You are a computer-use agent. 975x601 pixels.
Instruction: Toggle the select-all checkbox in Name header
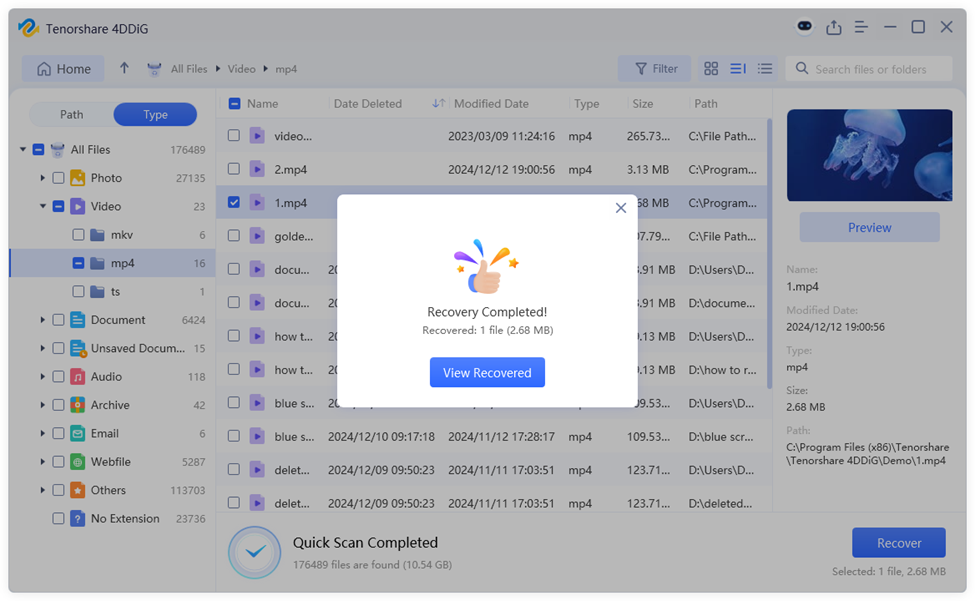click(x=234, y=104)
